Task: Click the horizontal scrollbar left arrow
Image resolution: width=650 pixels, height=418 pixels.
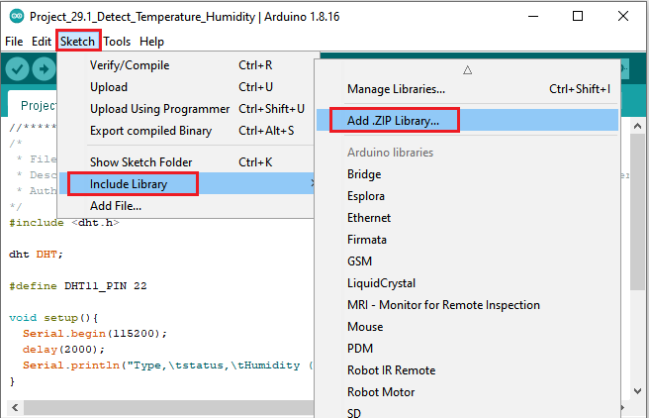Action: click(x=15, y=407)
